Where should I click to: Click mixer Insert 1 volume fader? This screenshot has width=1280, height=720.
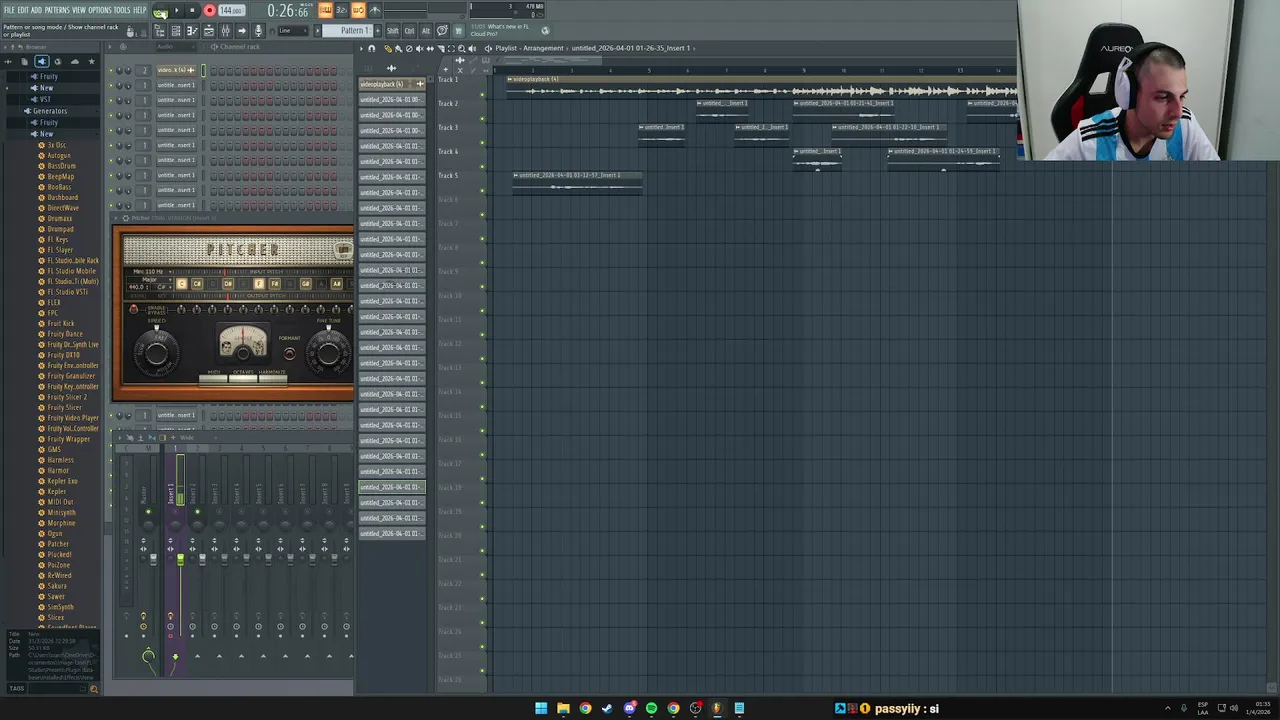click(180, 561)
